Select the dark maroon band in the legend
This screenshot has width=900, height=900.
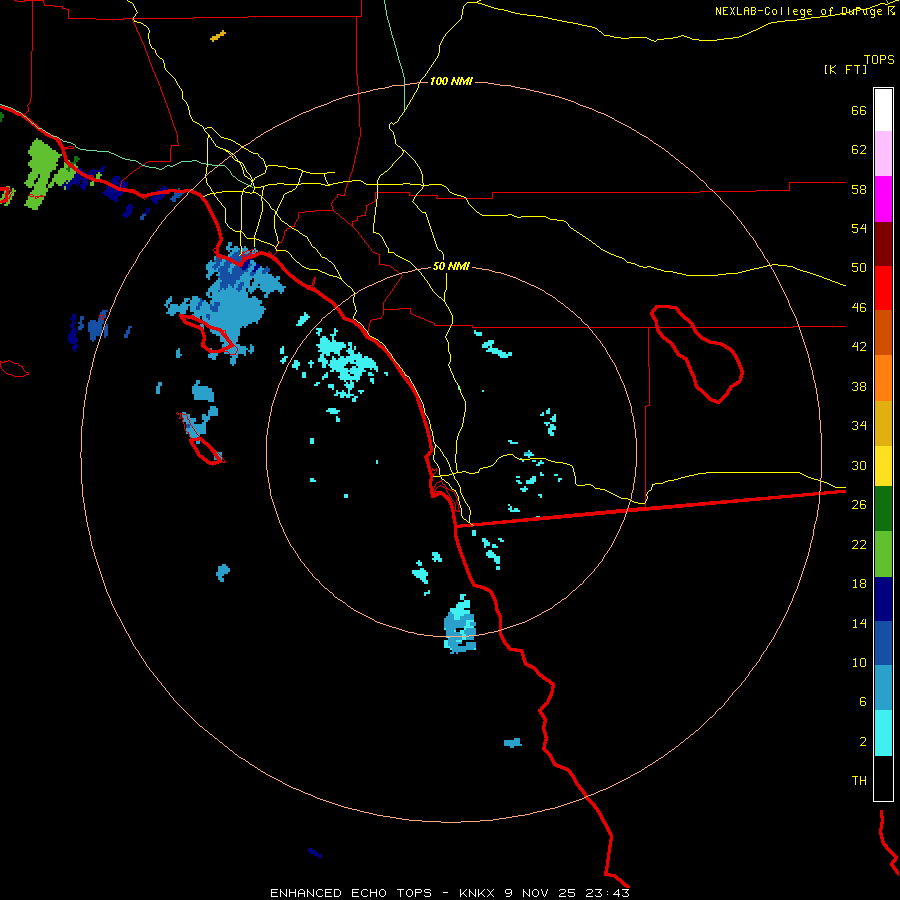click(883, 244)
